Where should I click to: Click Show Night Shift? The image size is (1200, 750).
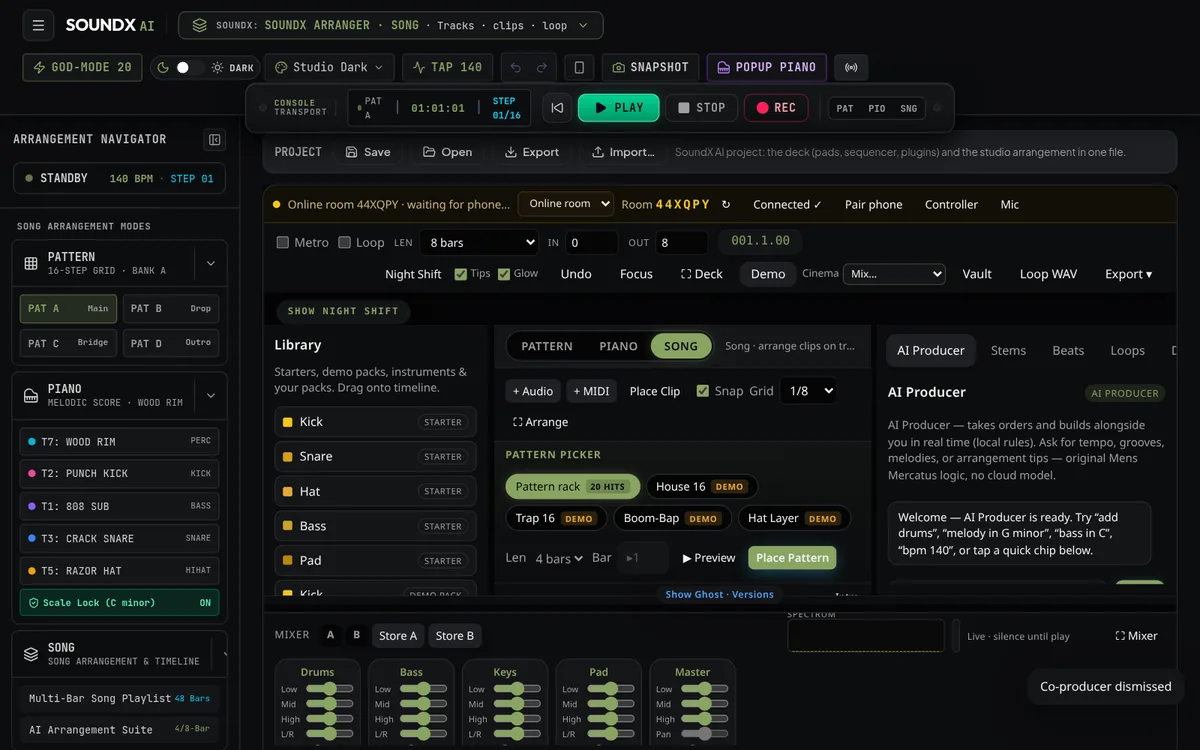click(343, 311)
